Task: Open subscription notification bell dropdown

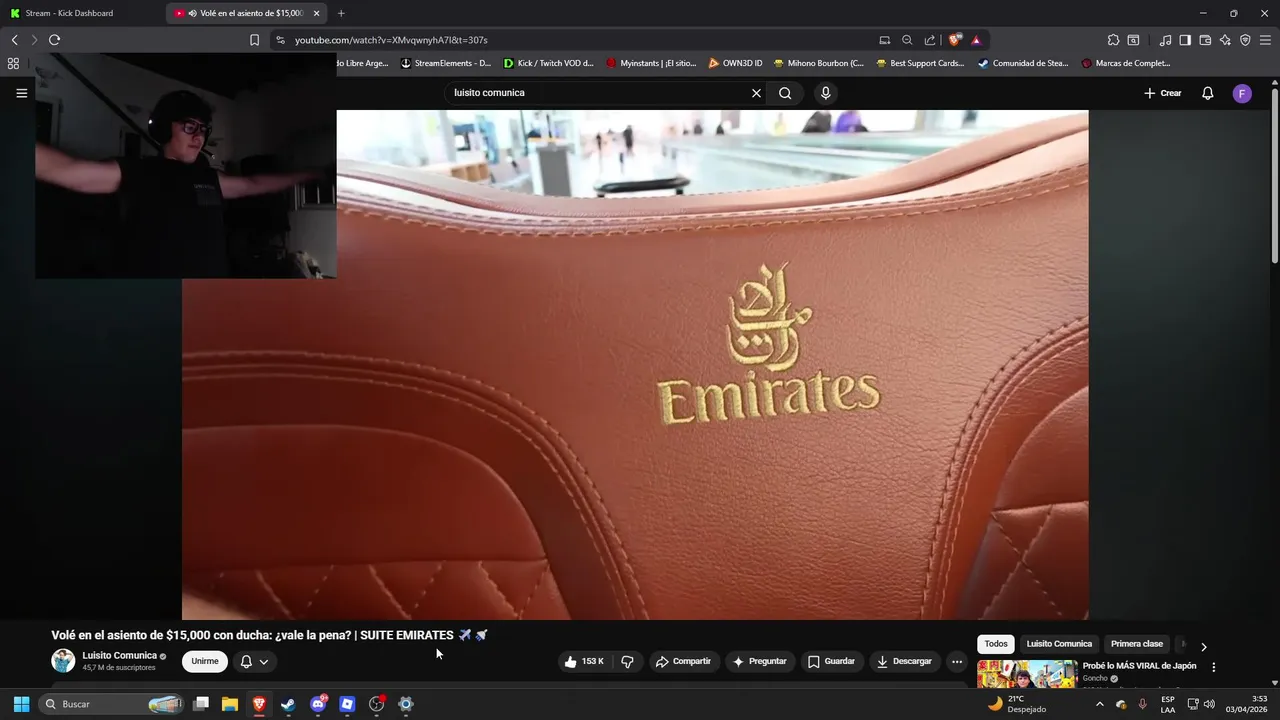Action: [254, 661]
